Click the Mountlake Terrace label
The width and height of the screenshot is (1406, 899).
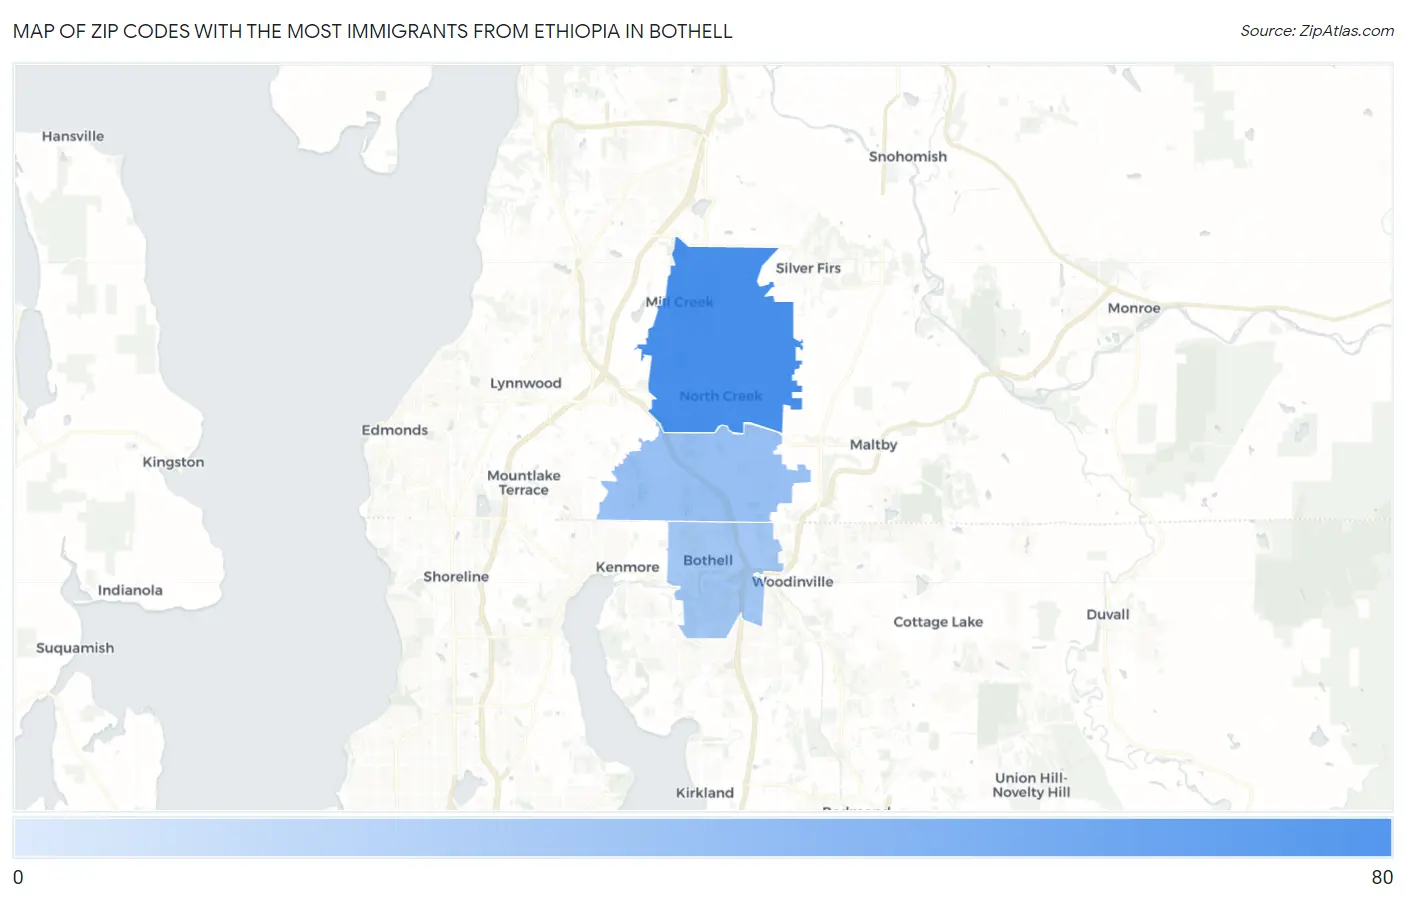tap(524, 483)
